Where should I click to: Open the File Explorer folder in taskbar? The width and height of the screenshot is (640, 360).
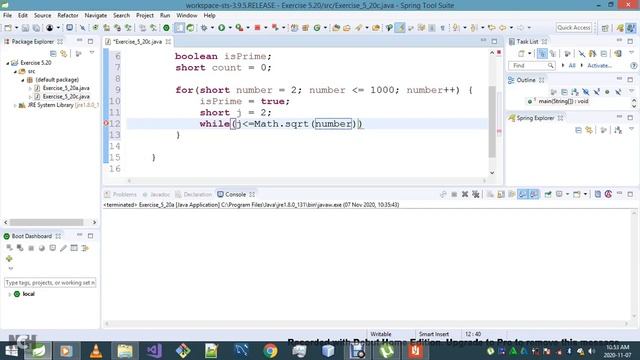click(x=125, y=351)
